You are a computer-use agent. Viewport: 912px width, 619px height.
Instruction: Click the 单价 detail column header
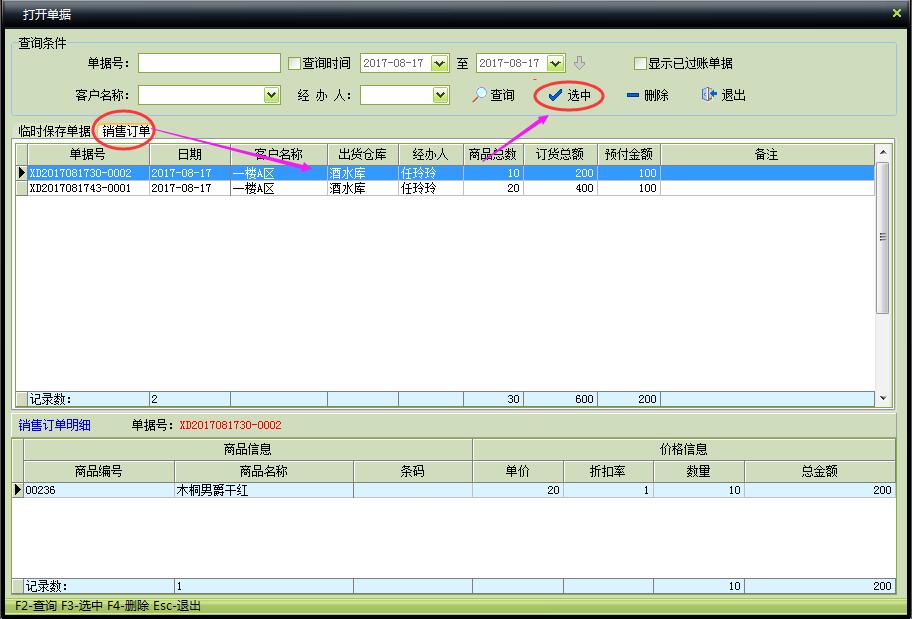point(518,471)
